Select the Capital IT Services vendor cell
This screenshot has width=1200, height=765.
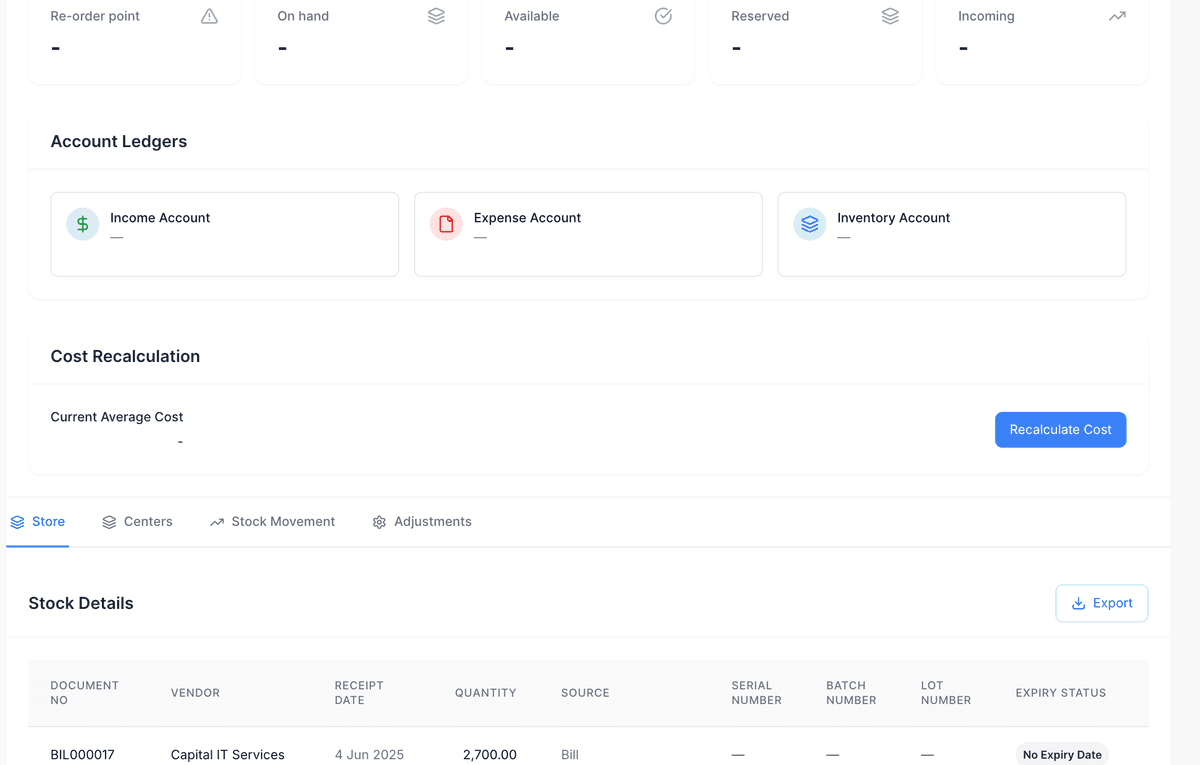(x=228, y=755)
